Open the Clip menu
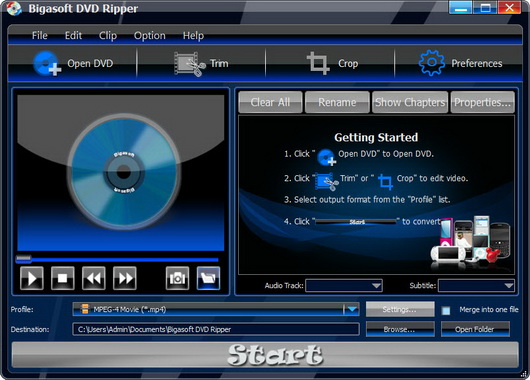Viewport: 530px width, 380px height. [x=108, y=35]
